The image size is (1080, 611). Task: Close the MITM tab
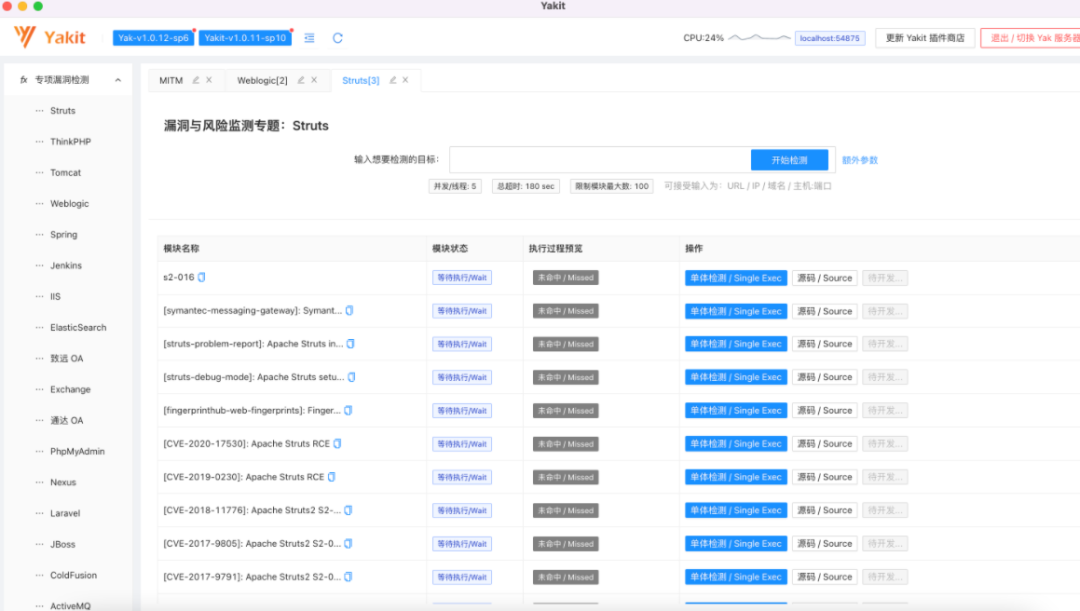click(209, 80)
